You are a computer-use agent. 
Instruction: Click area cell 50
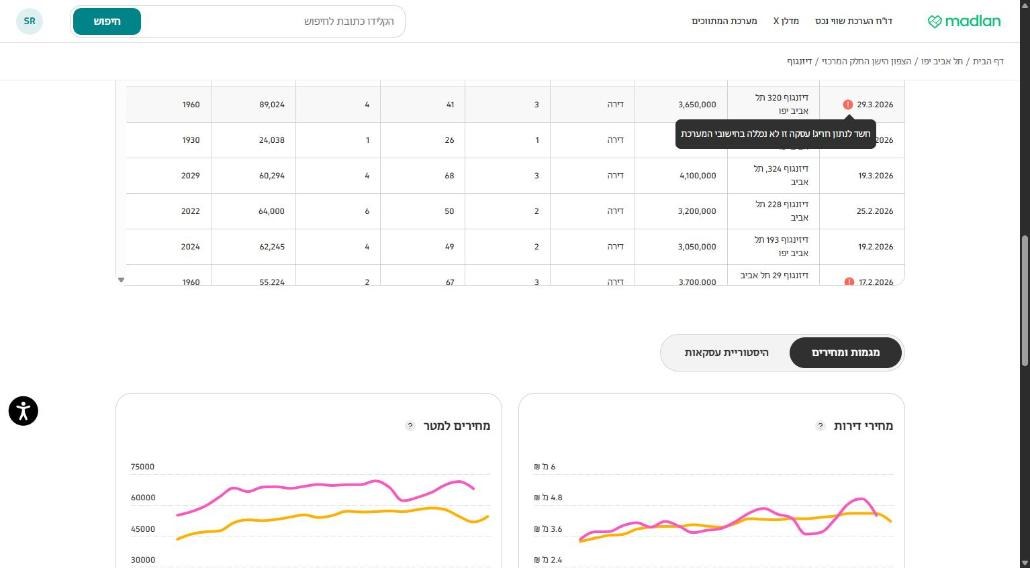pyautogui.click(x=449, y=211)
